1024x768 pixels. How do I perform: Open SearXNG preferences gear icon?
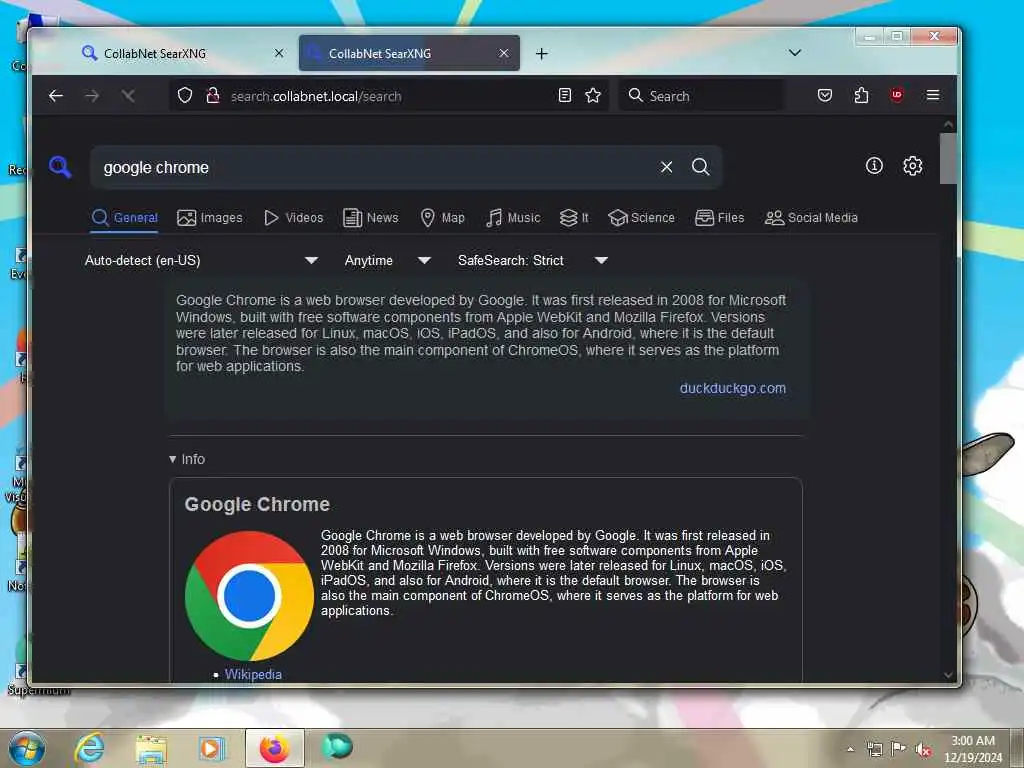(912, 166)
